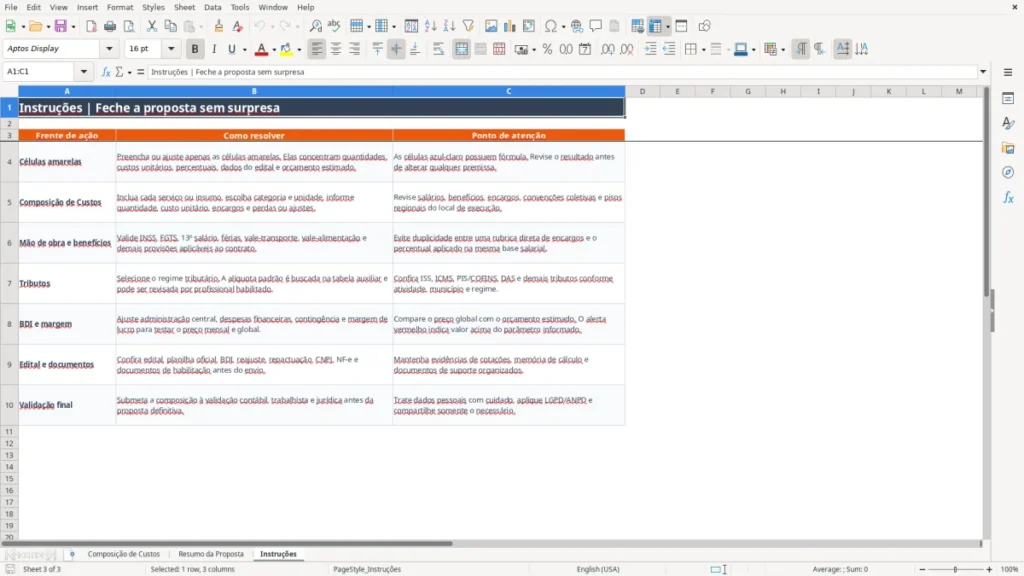
Task: Open the Sum function dropdown arrow
Action: tap(129, 72)
